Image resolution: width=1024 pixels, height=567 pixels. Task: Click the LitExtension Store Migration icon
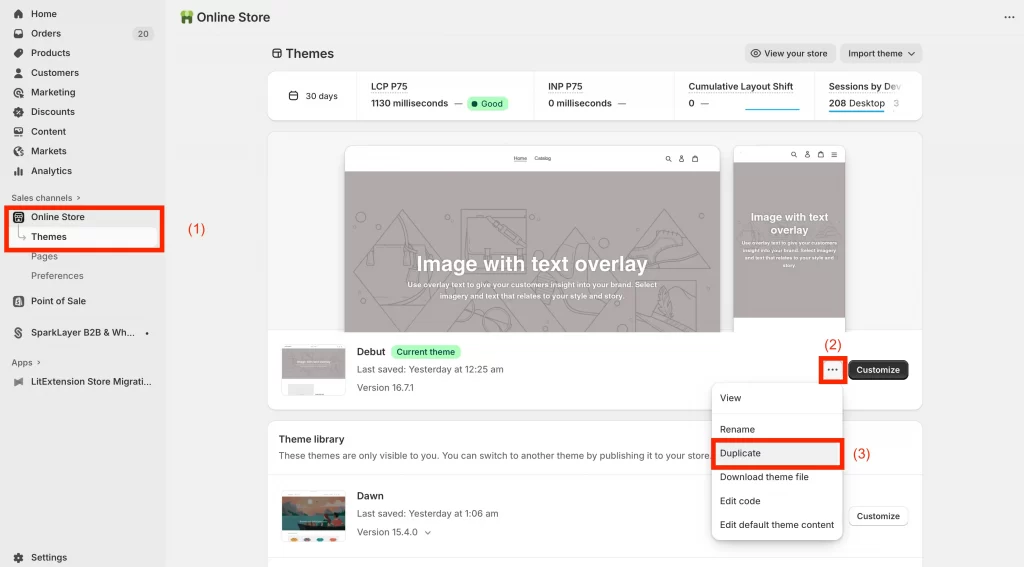(x=18, y=381)
